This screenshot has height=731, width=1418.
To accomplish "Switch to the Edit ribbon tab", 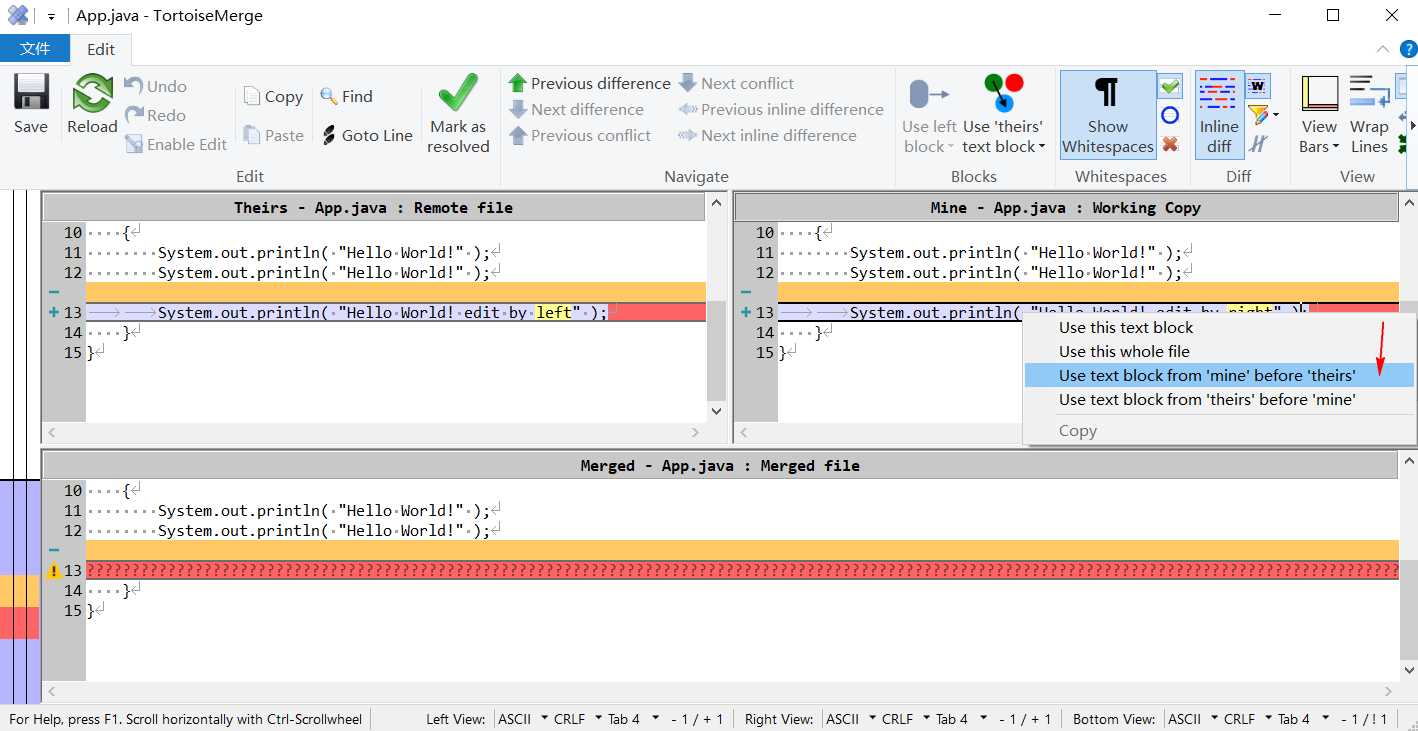I will [x=101, y=49].
